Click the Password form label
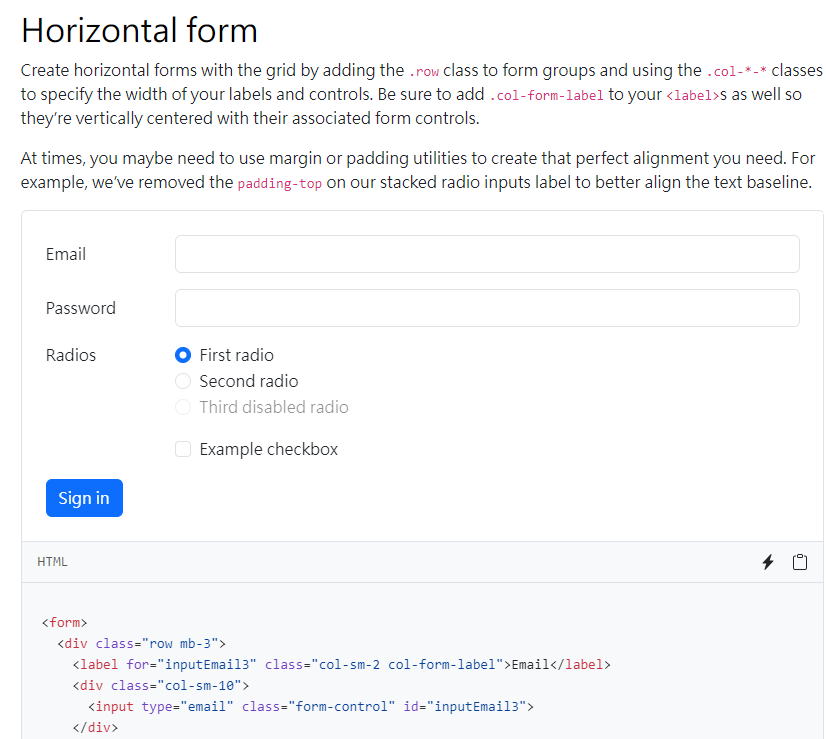 (81, 308)
